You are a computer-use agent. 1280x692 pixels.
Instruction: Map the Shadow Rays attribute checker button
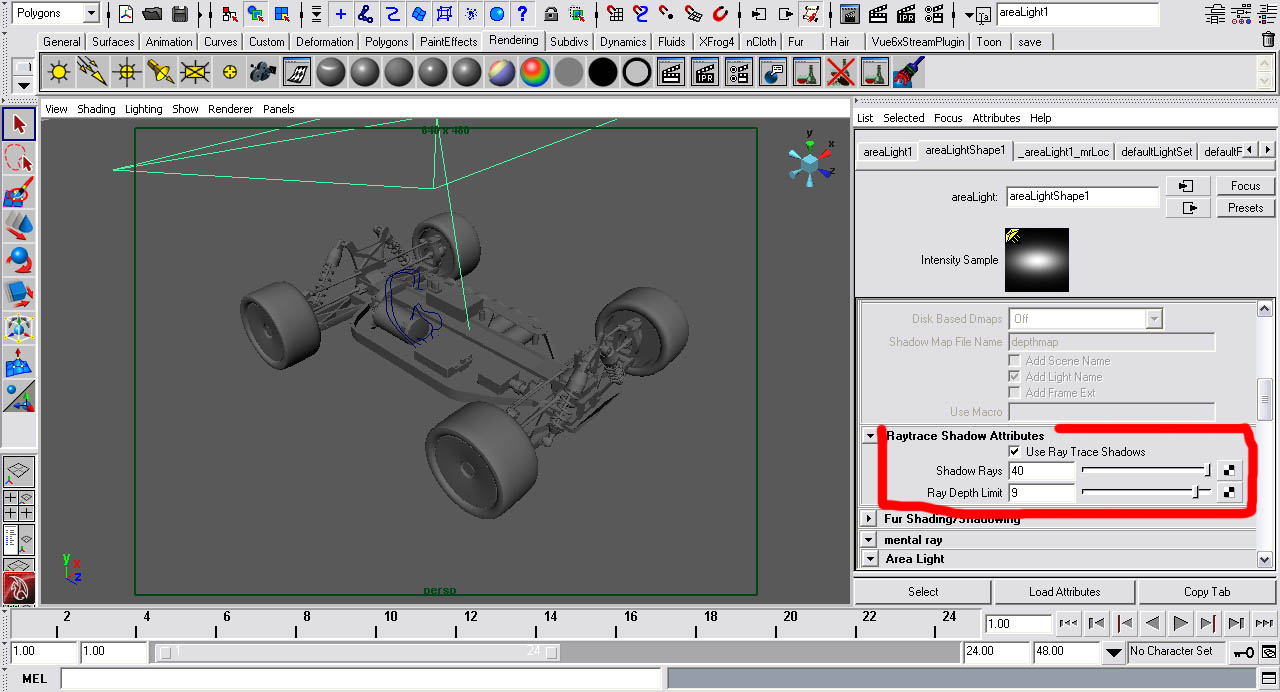tap(1229, 470)
